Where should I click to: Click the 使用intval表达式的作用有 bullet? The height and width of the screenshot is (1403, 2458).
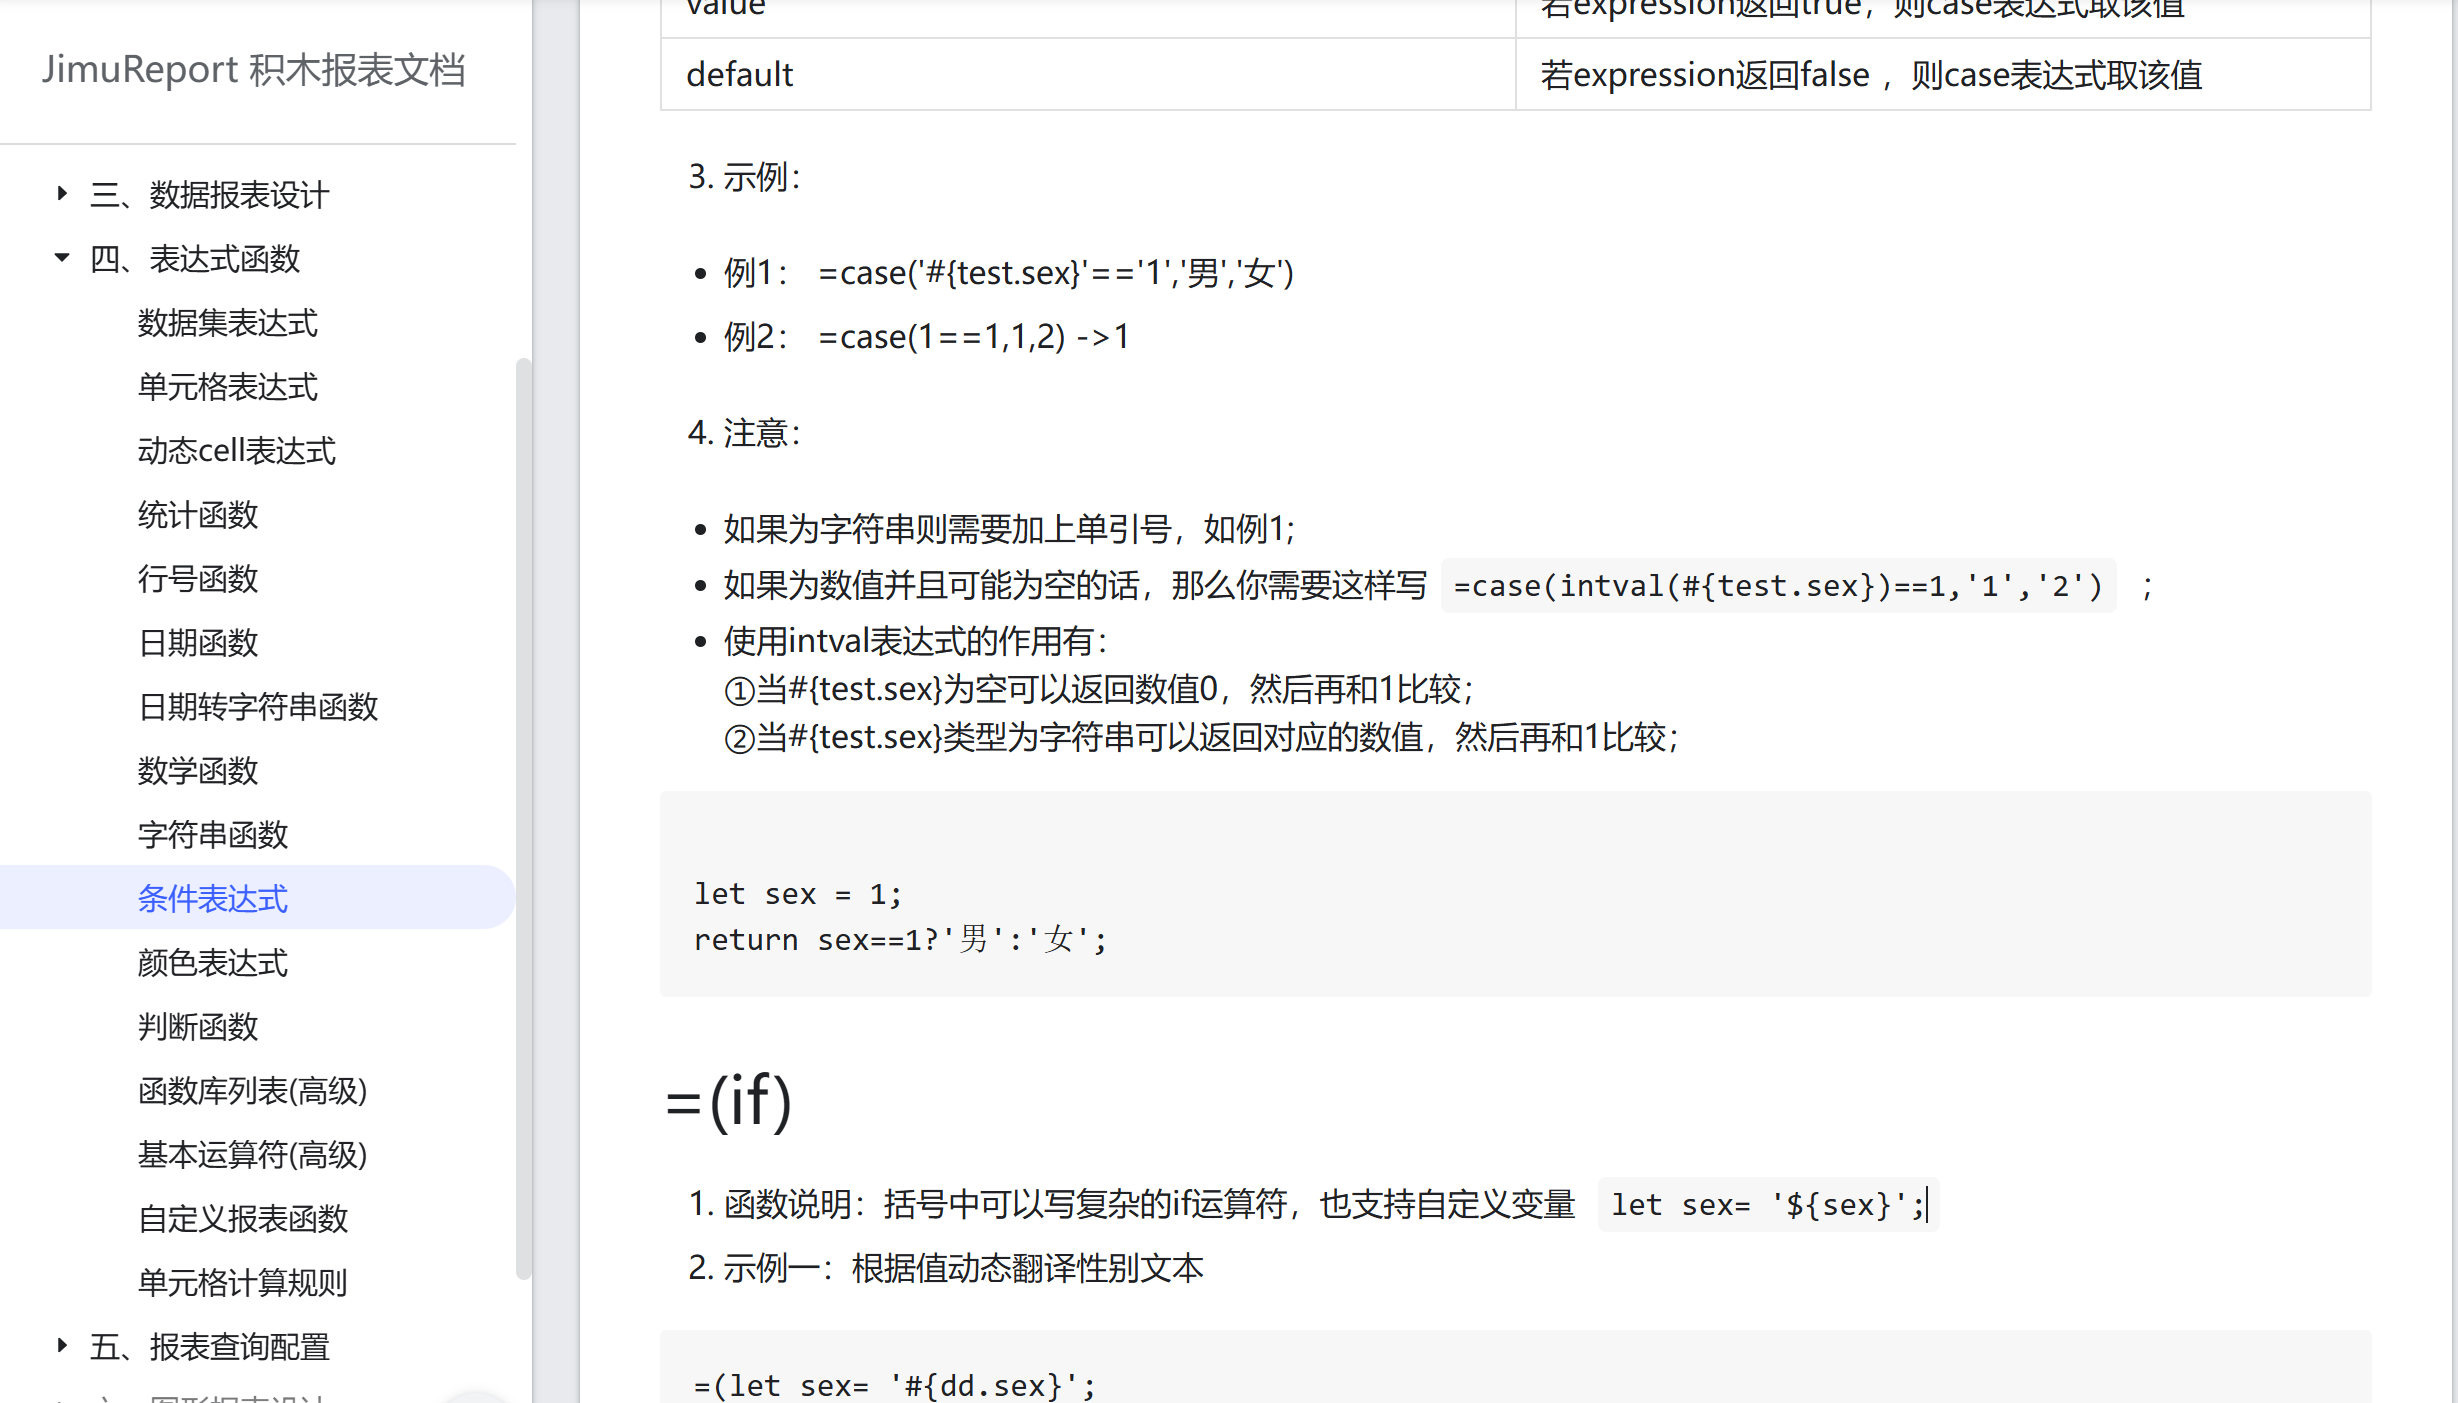(x=916, y=640)
